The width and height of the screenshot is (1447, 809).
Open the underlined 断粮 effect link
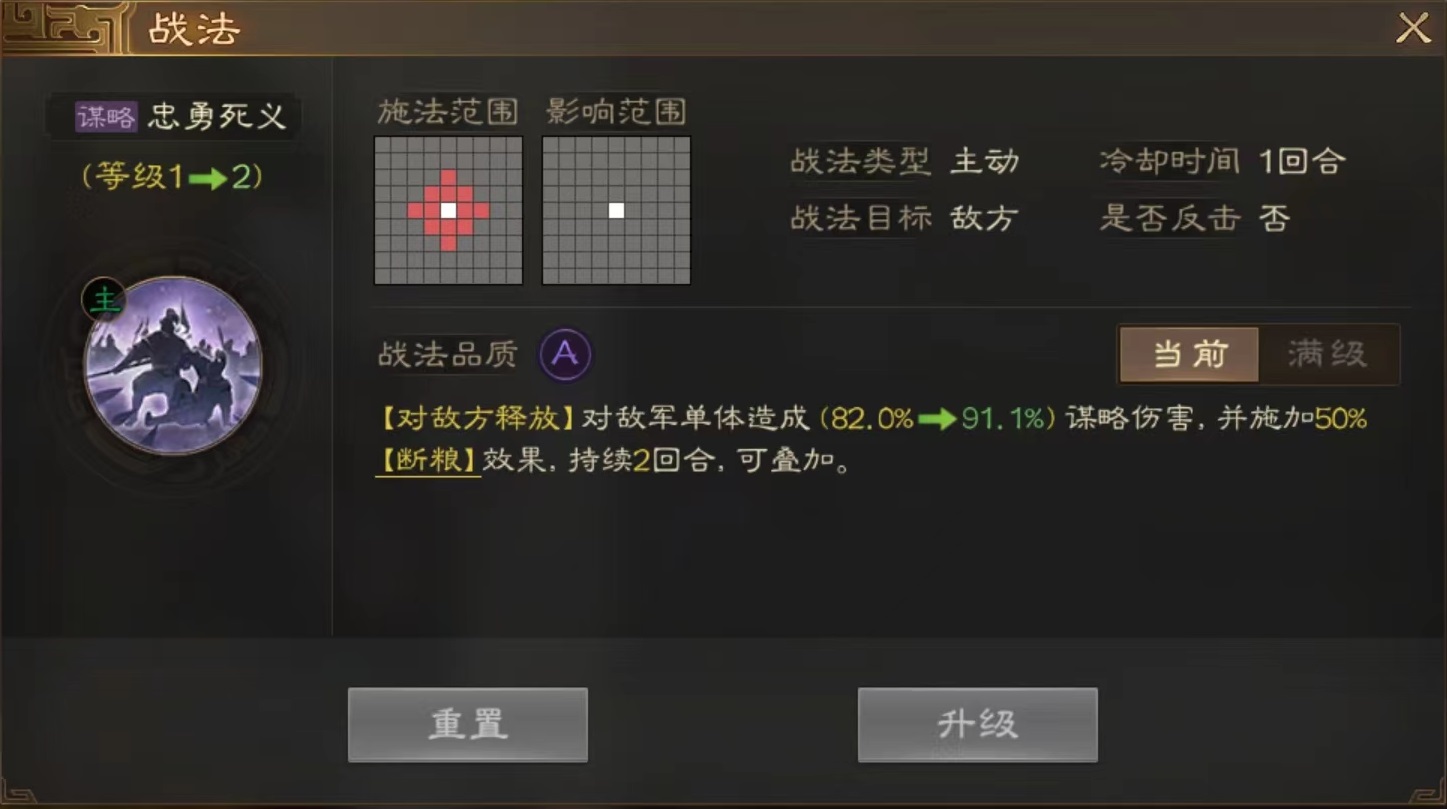[428, 461]
